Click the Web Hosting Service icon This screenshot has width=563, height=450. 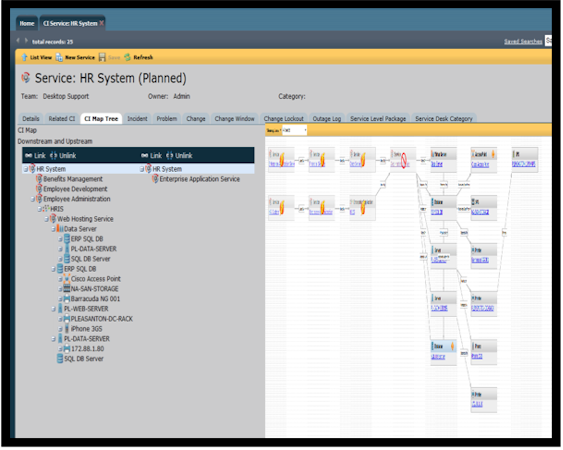click(x=53, y=219)
